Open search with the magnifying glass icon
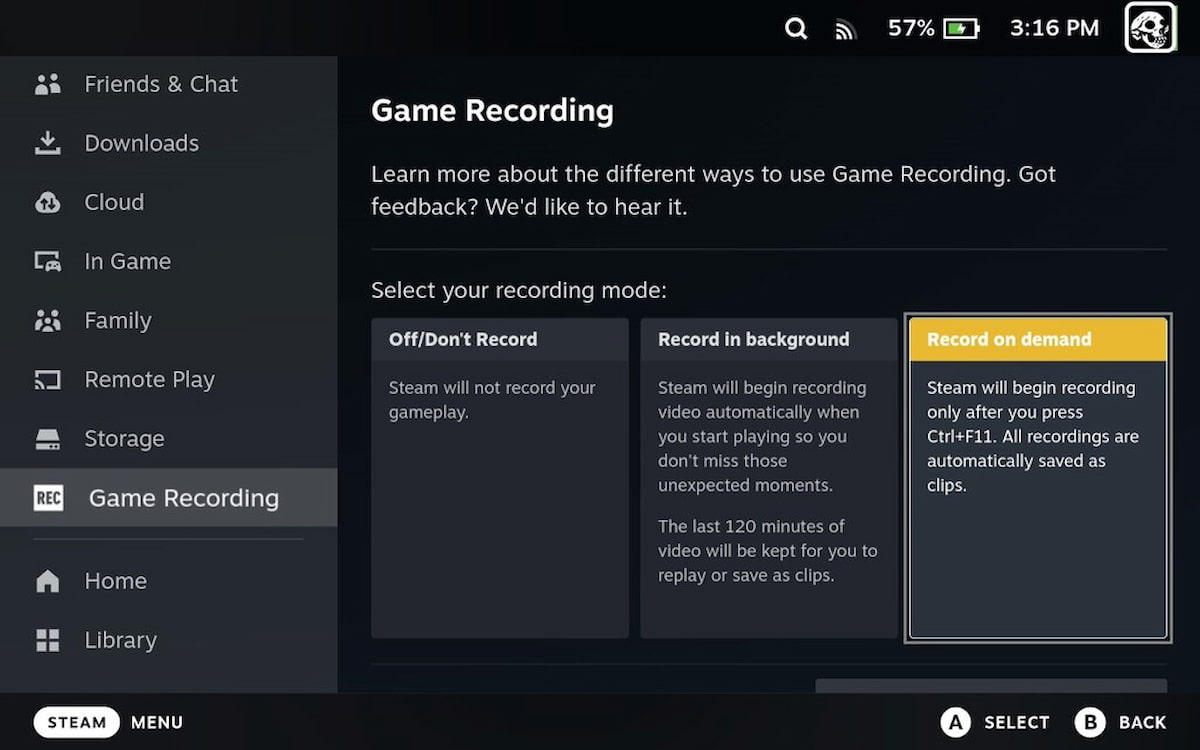The image size is (1200, 750). 796,28
